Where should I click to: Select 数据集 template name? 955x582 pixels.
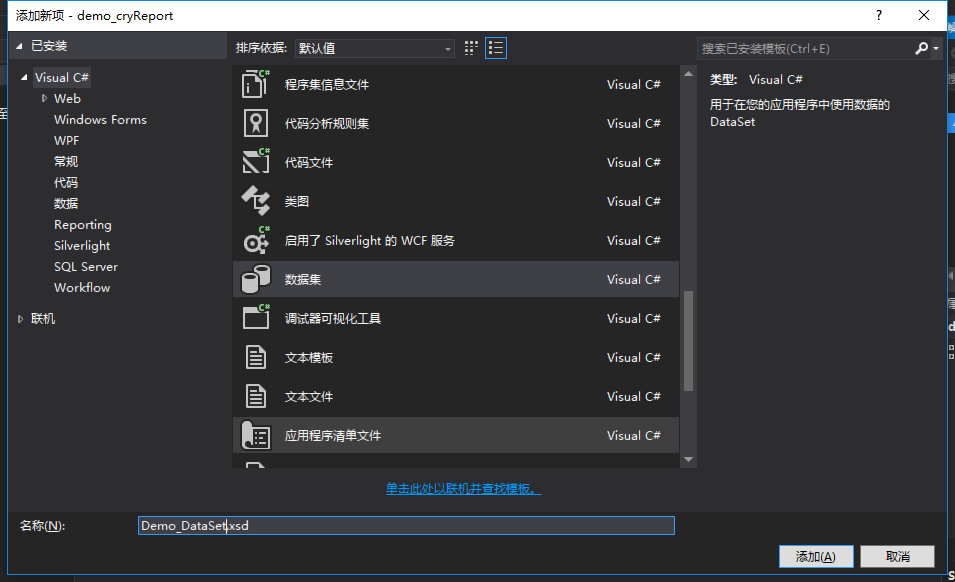pos(303,279)
